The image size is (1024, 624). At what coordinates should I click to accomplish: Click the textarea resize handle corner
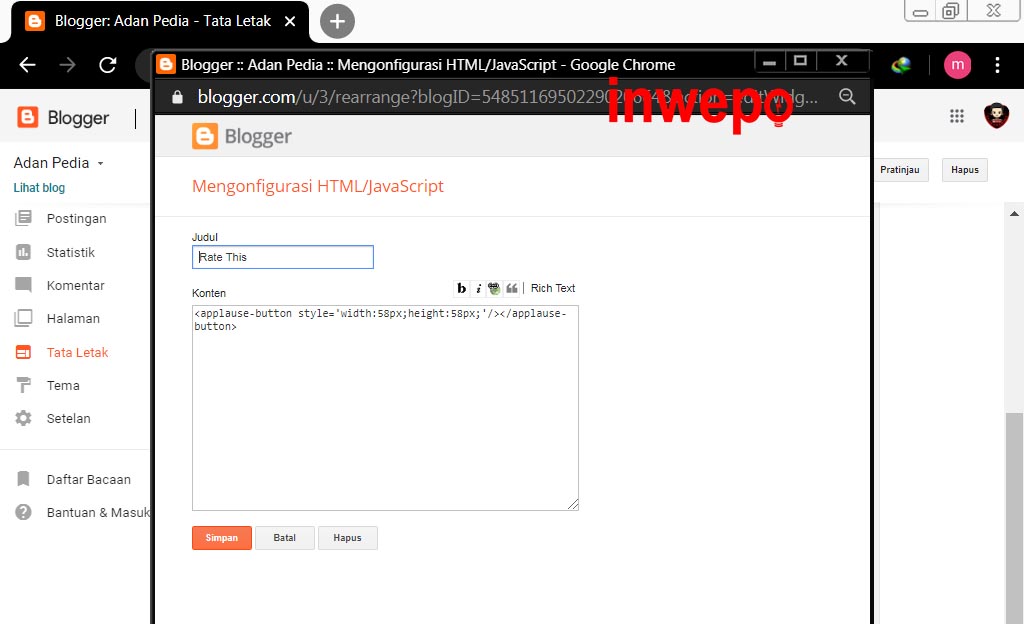coord(573,504)
